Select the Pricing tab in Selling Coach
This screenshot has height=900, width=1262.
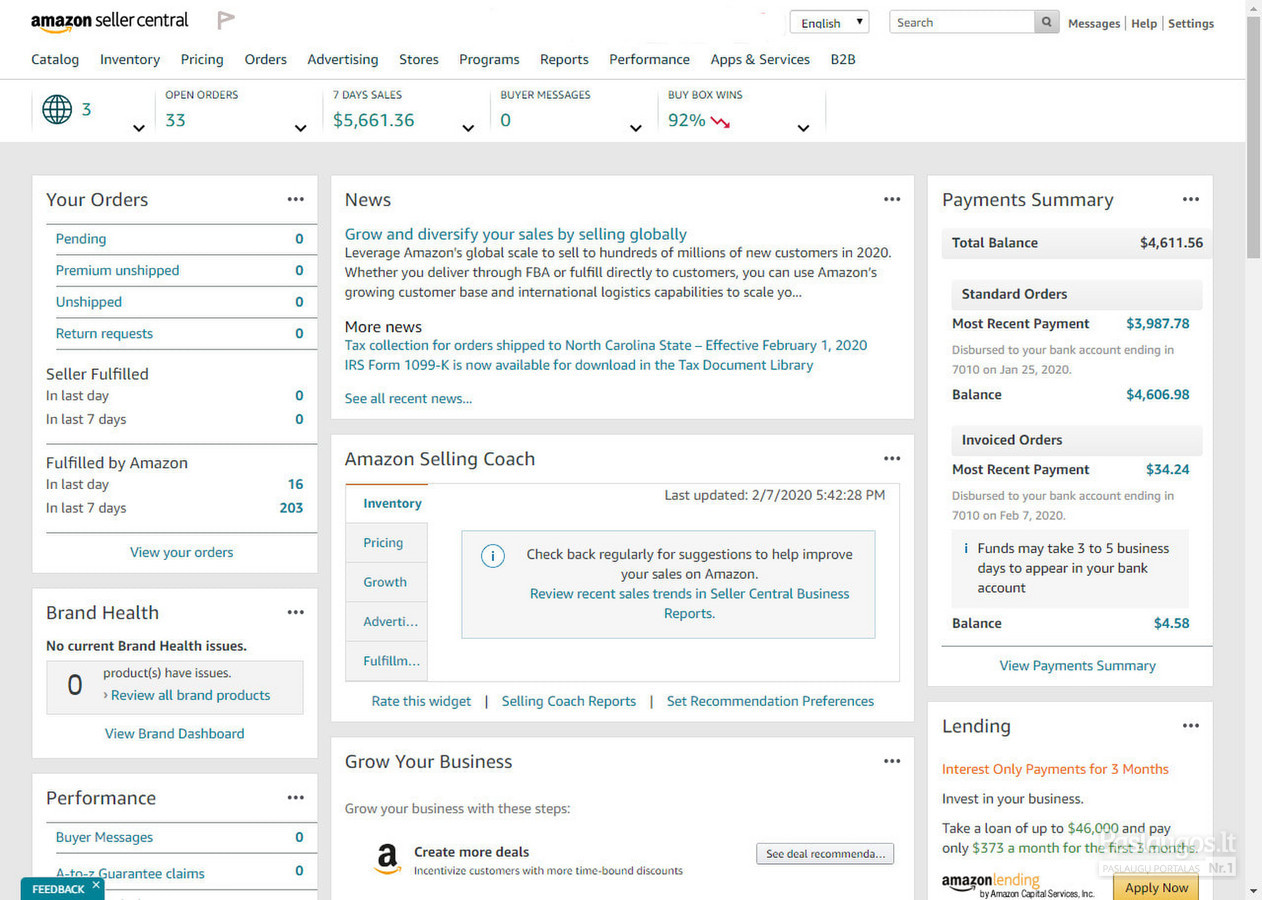387,543
